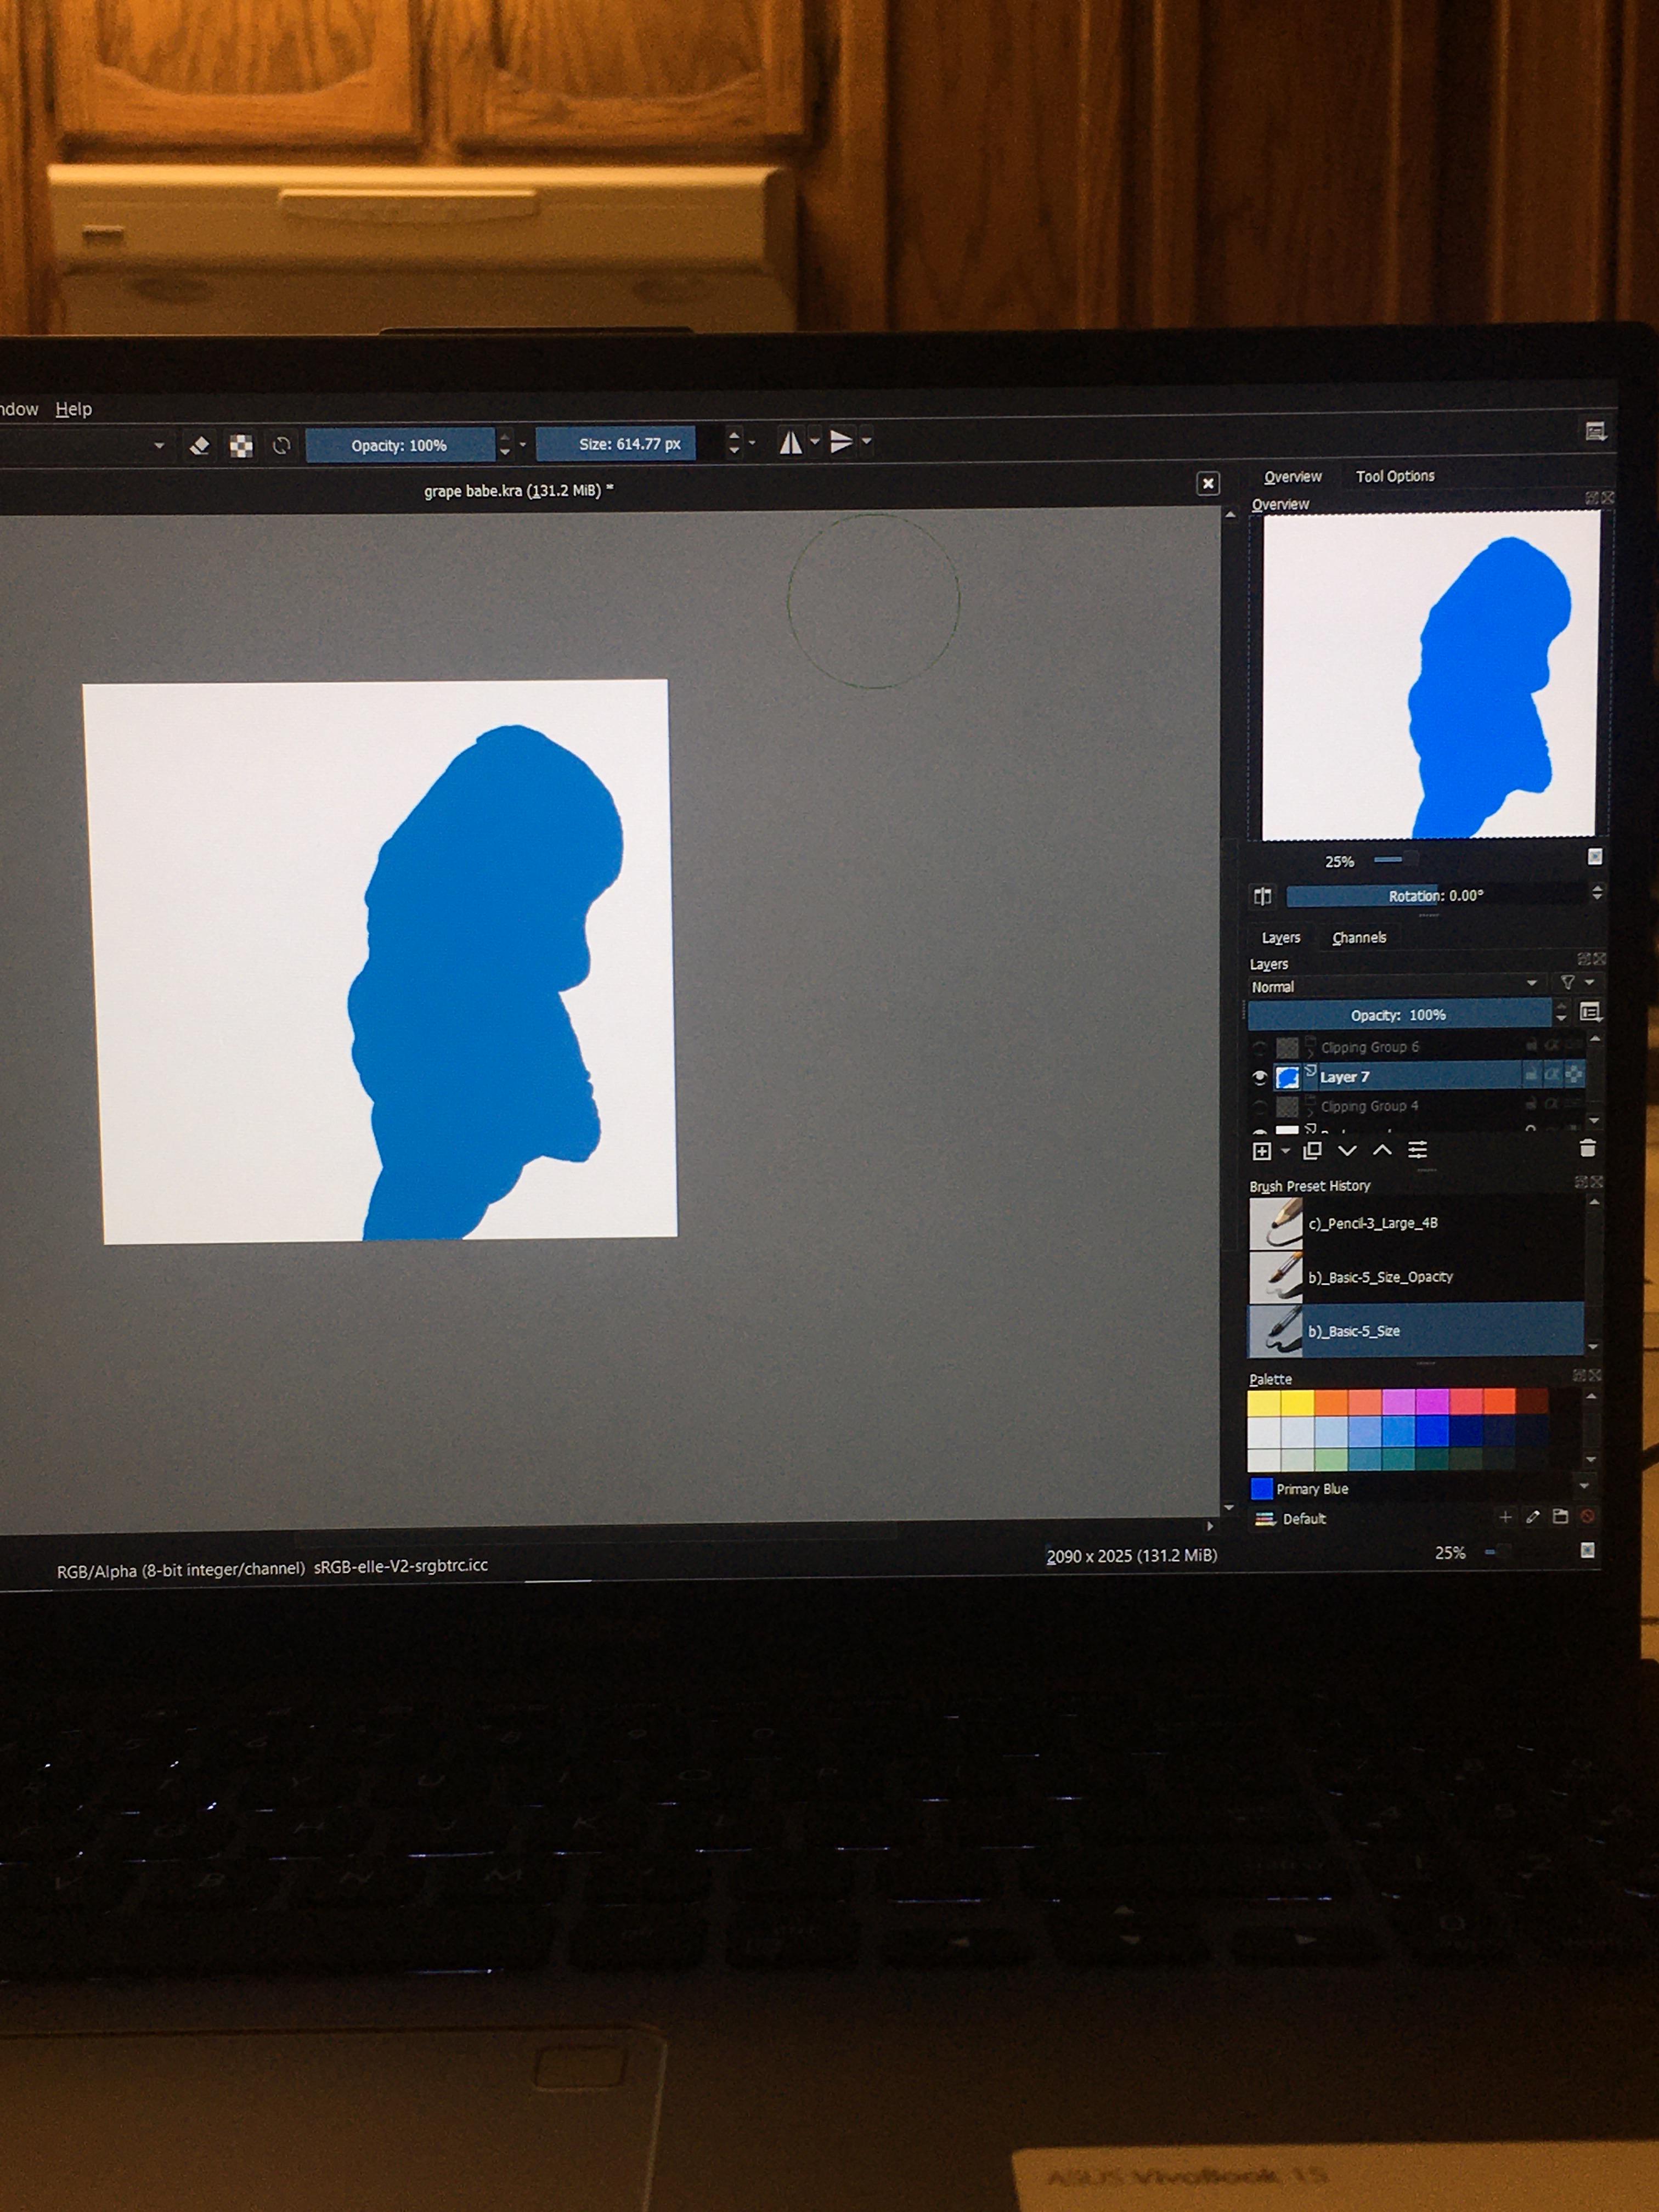This screenshot has width=1659, height=2212.
Task: Toggle the alpha lock on Layer 7
Action: tap(1553, 1076)
